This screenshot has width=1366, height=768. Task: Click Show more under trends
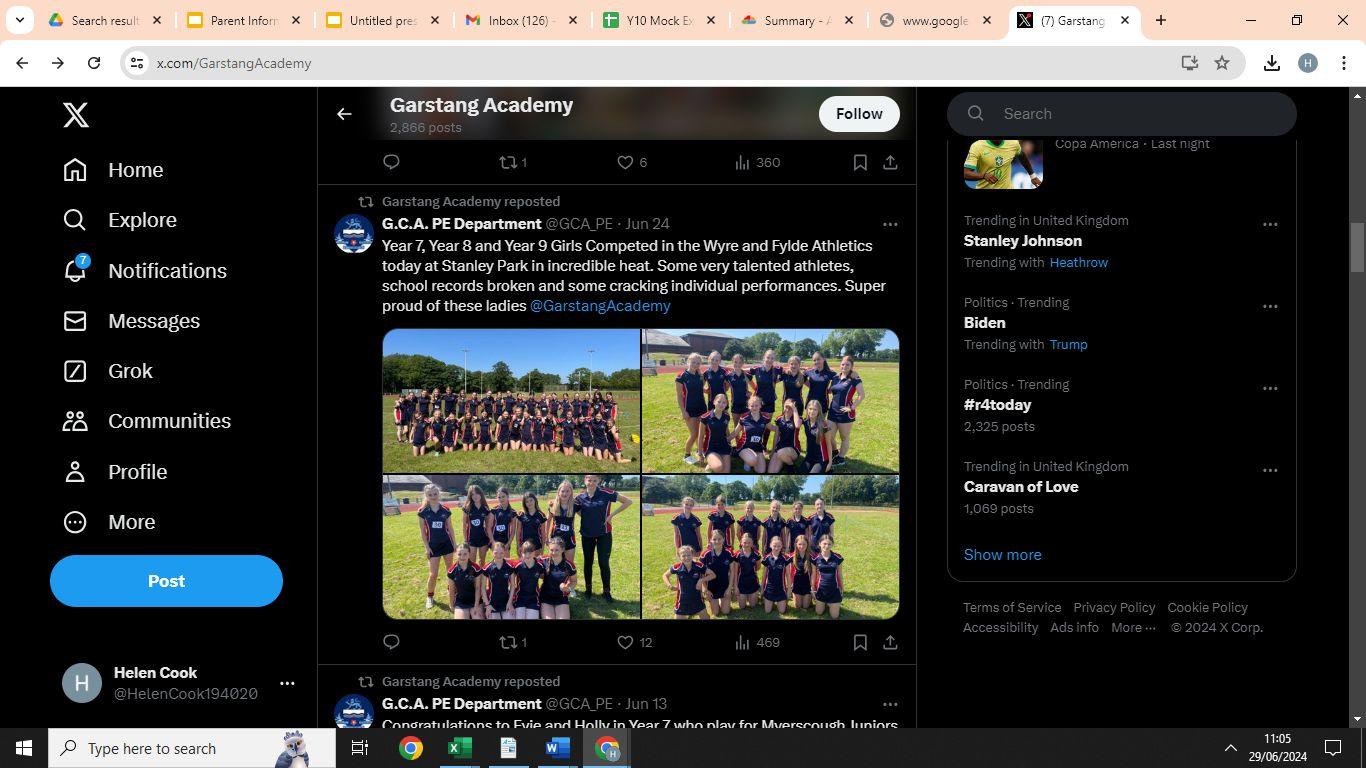pos(1002,554)
